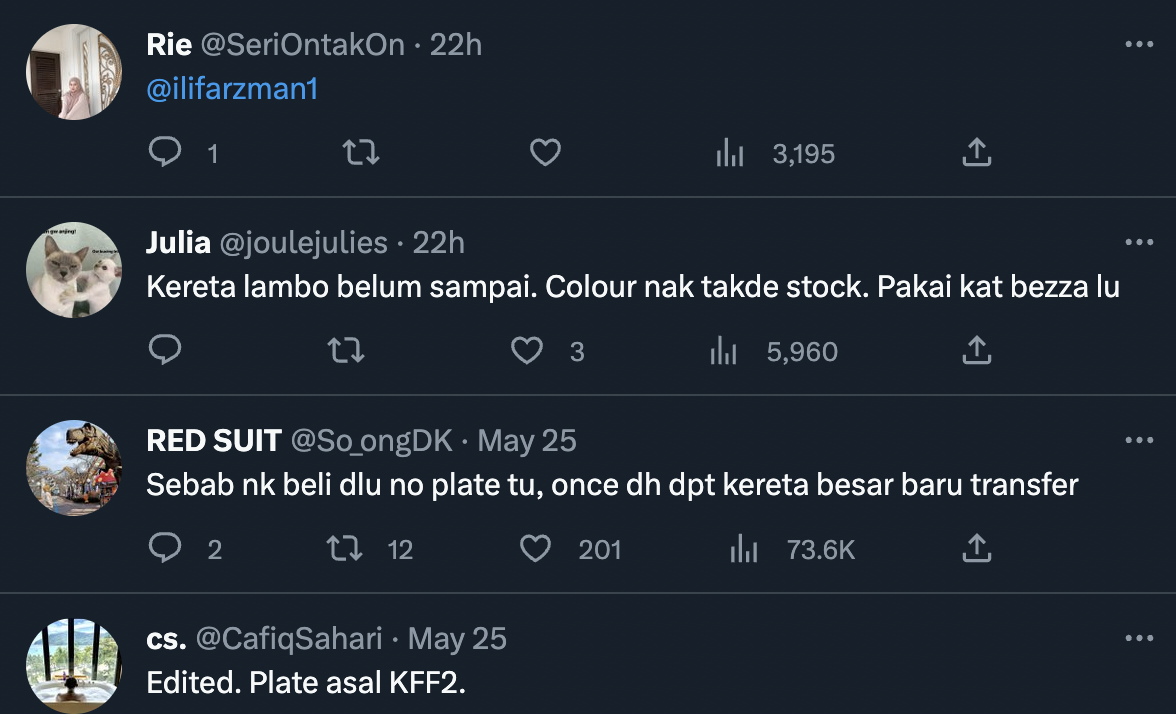Open more menu on Julia's tweet
The image size is (1176, 714).
click(1139, 243)
